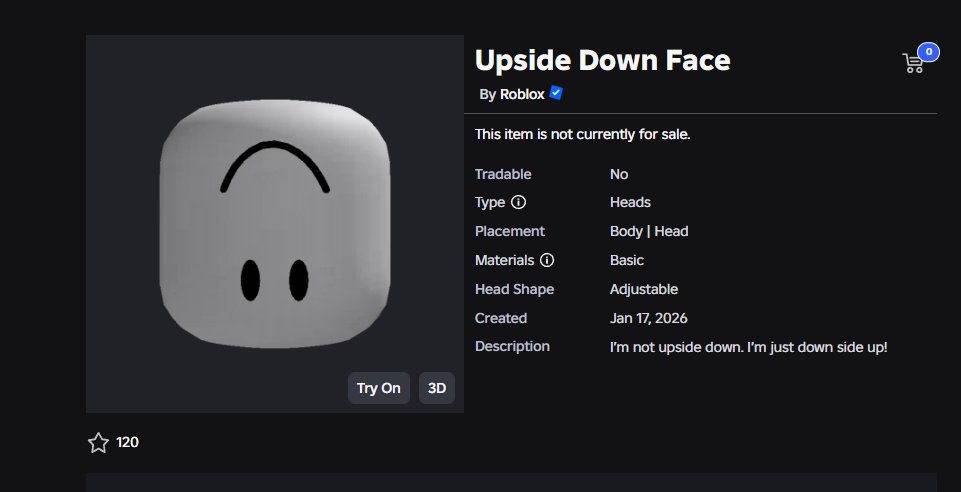Image resolution: width=961 pixels, height=492 pixels.
Task: Click the 'This item is not currently for sale.' text
Action: [x=583, y=134]
